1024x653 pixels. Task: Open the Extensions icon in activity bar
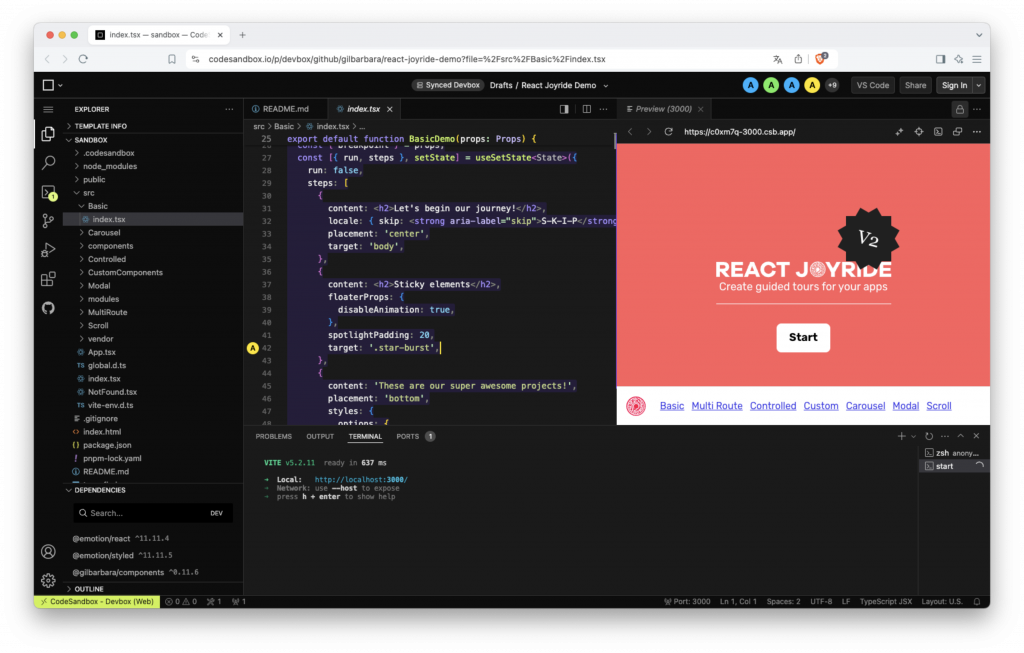[48, 279]
